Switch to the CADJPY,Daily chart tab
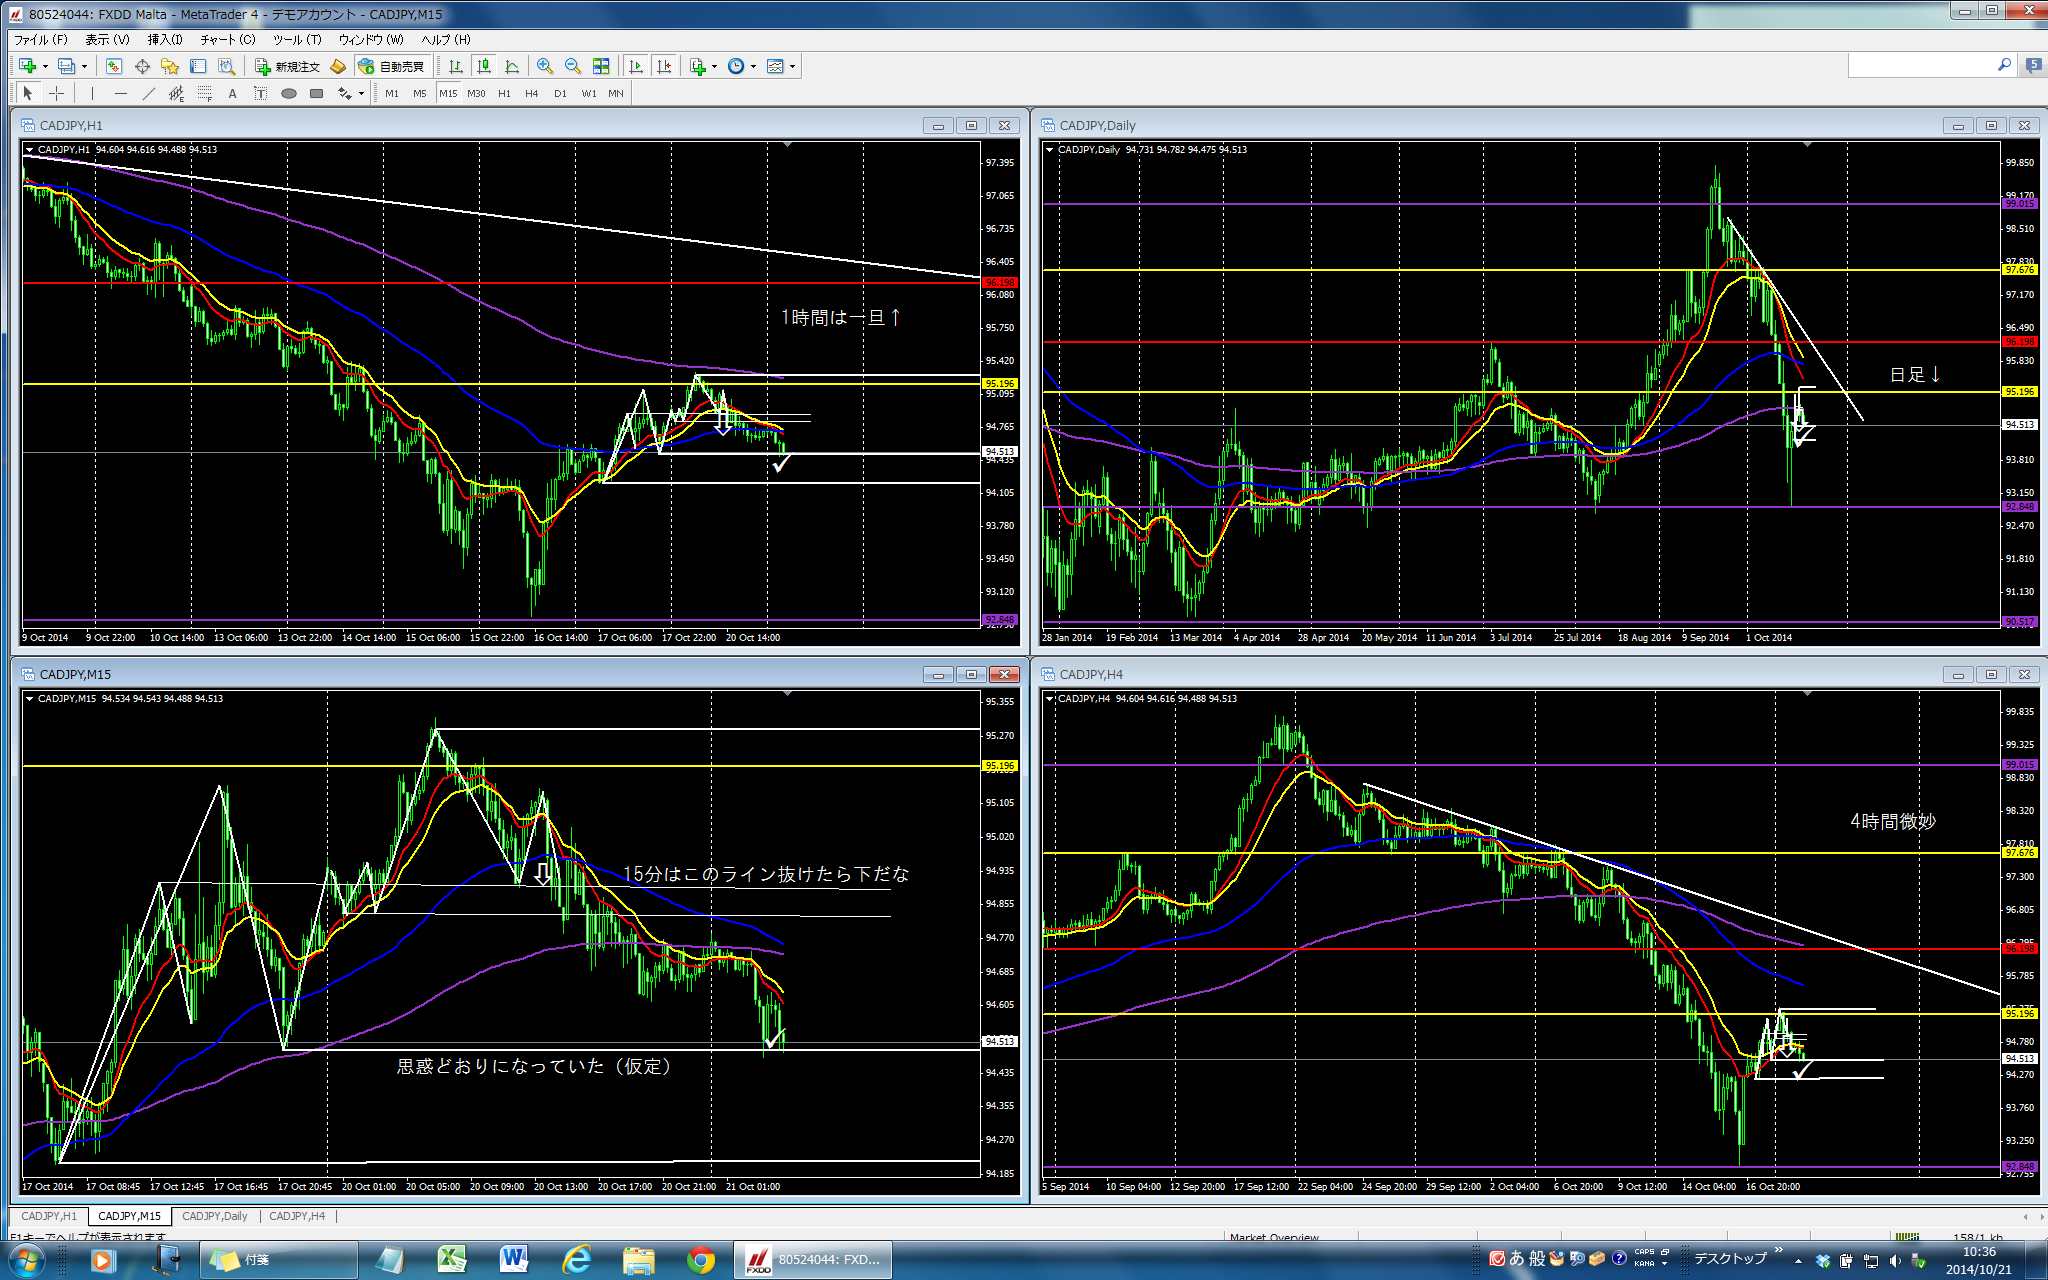 (x=214, y=1216)
